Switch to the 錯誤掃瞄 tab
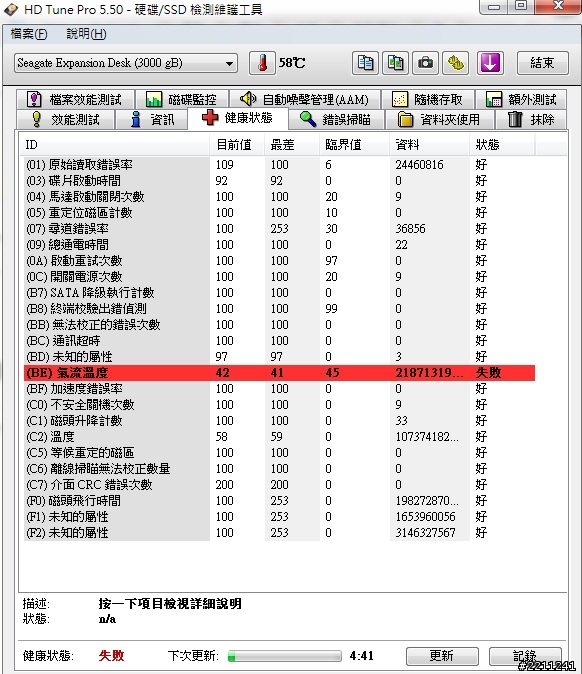The height and width of the screenshot is (674, 582). coord(337,119)
